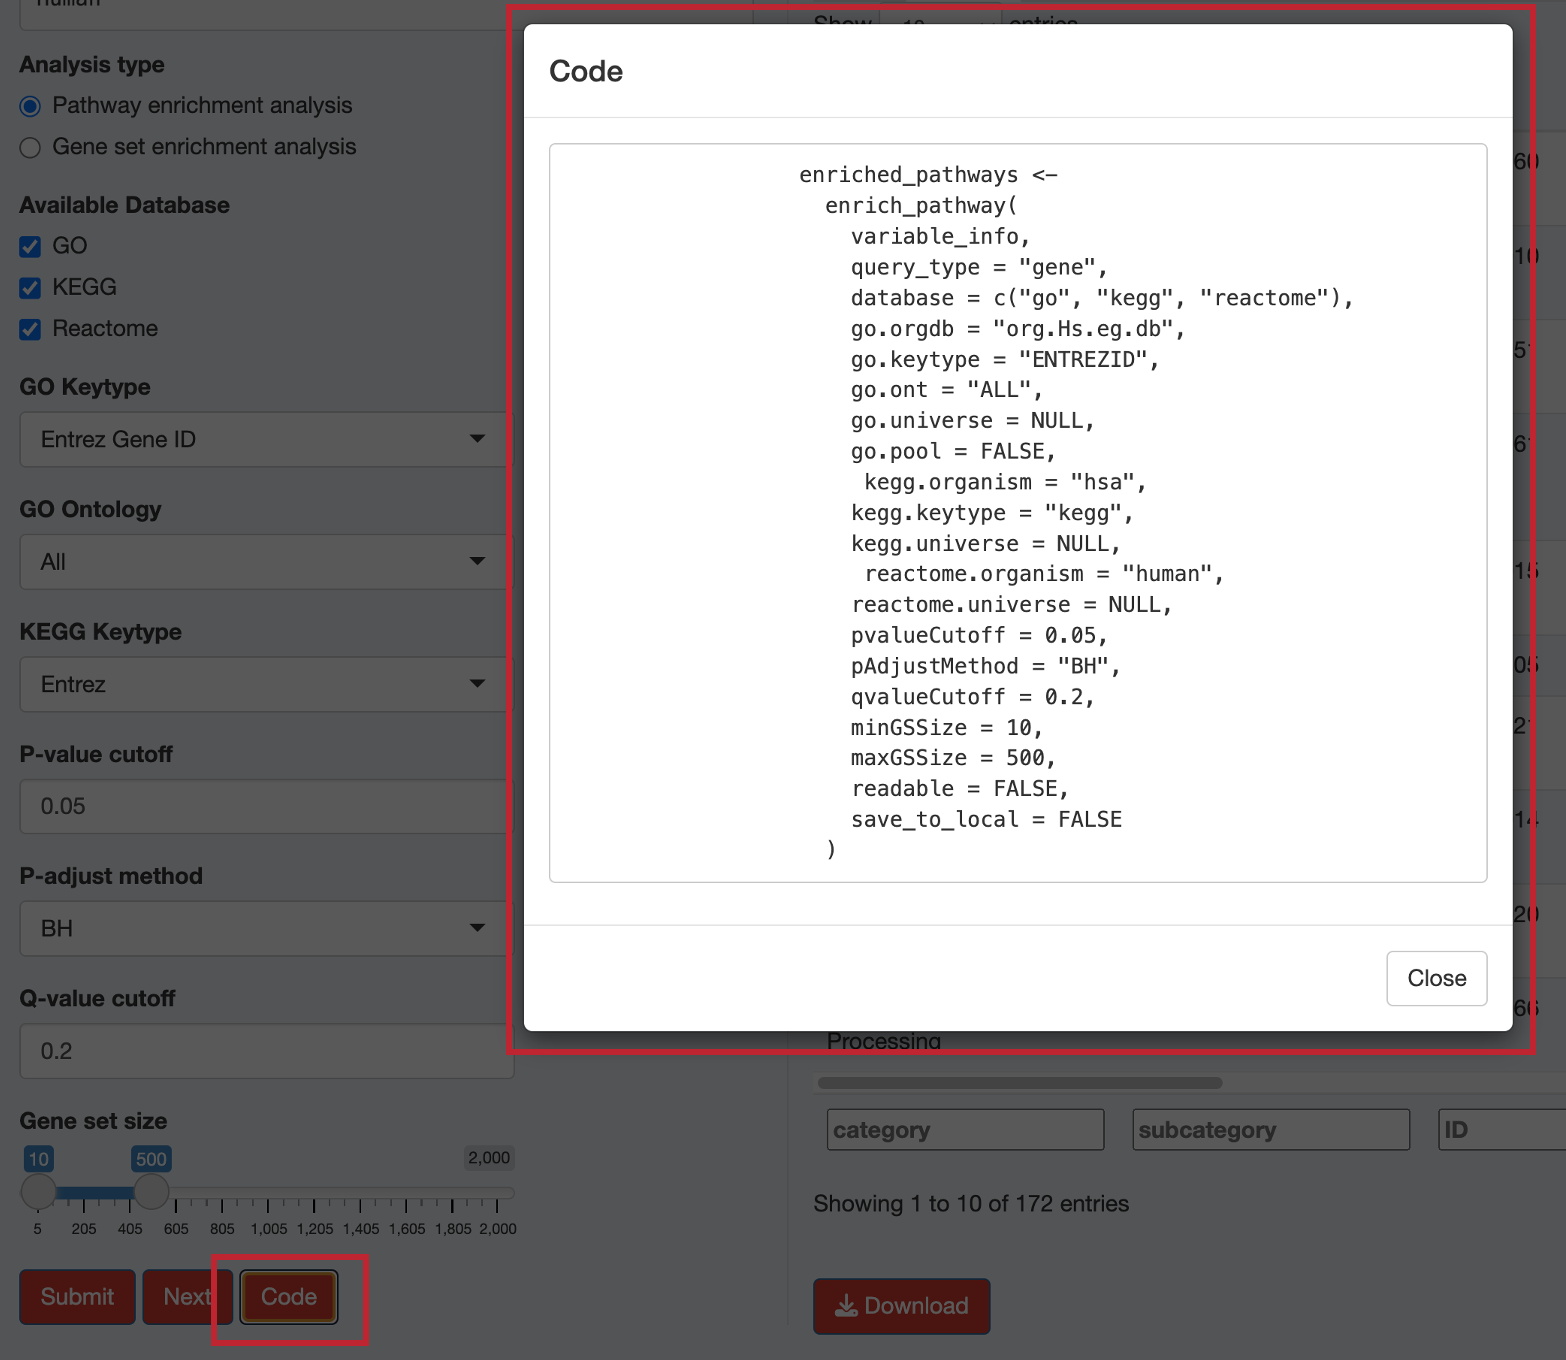Image resolution: width=1566 pixels, height=1360 pixels.
Task: Click 'Showing 1 to 10 of 172 entries' text
Action: 971,1204
